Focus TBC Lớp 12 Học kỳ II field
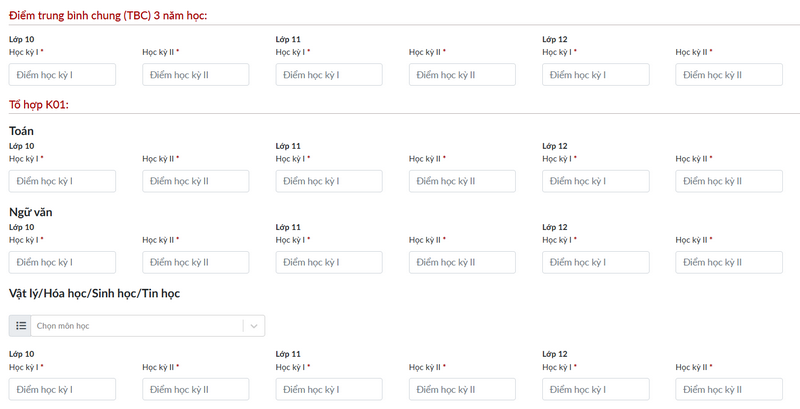The image size is (800, 409). 729,75
